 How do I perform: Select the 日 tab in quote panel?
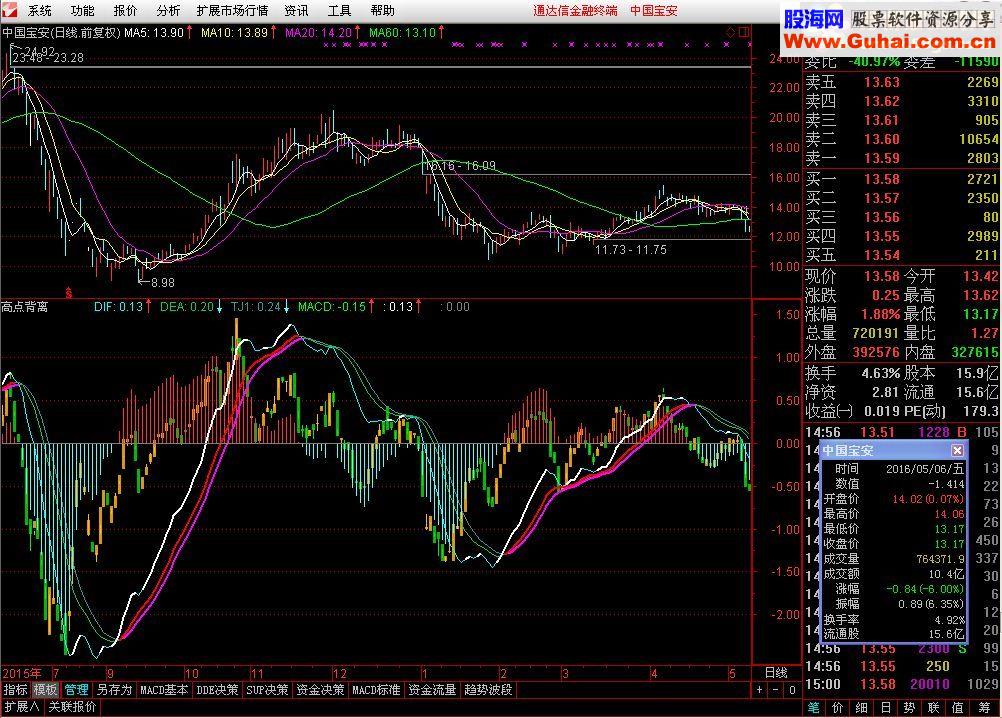coord(886,707)
